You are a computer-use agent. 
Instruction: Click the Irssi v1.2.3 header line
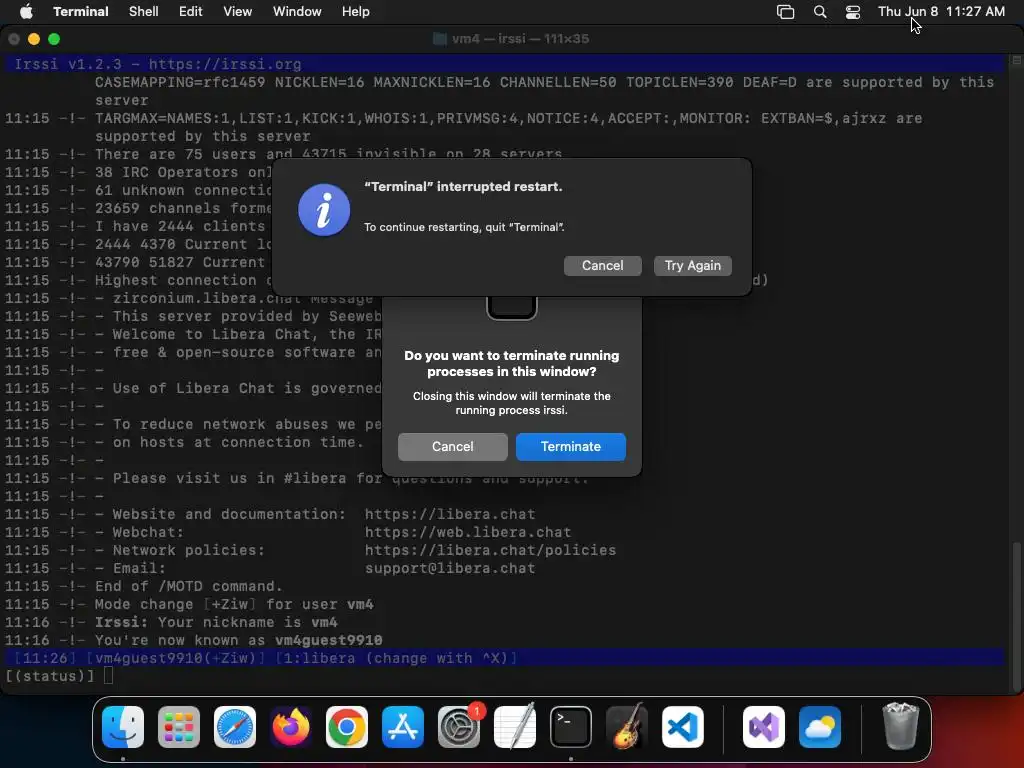(504, 64)
